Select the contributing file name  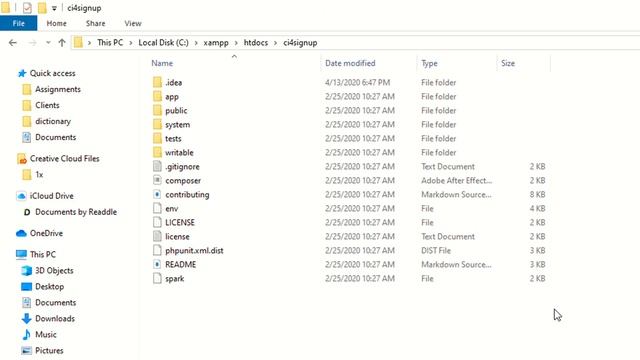click(x=187, y=195)
